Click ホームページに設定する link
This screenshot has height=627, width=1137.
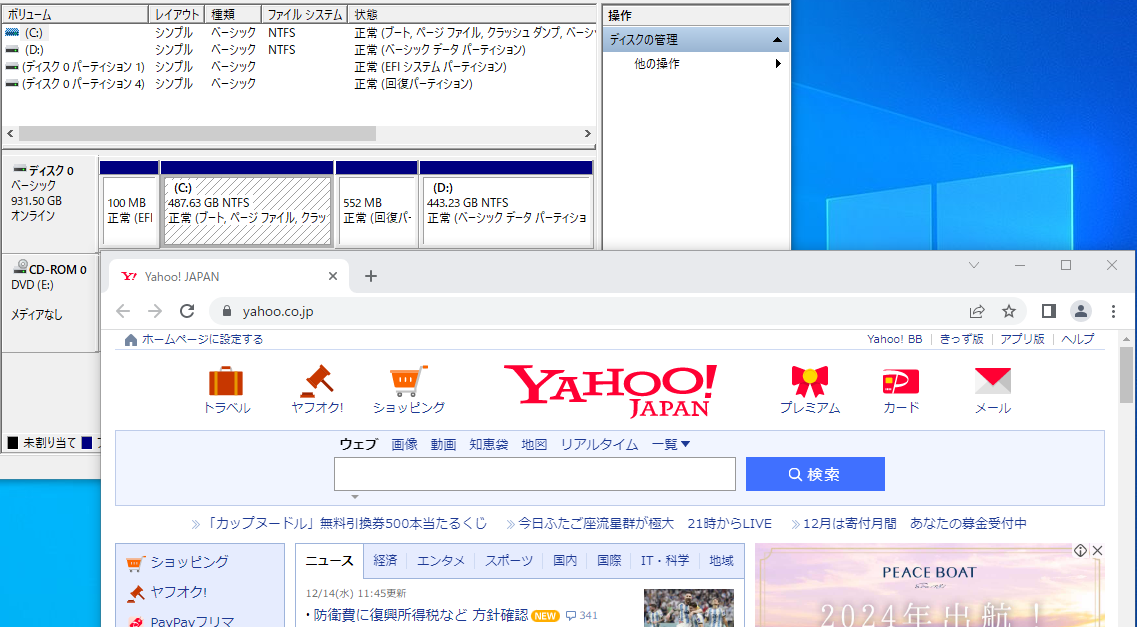202,339
